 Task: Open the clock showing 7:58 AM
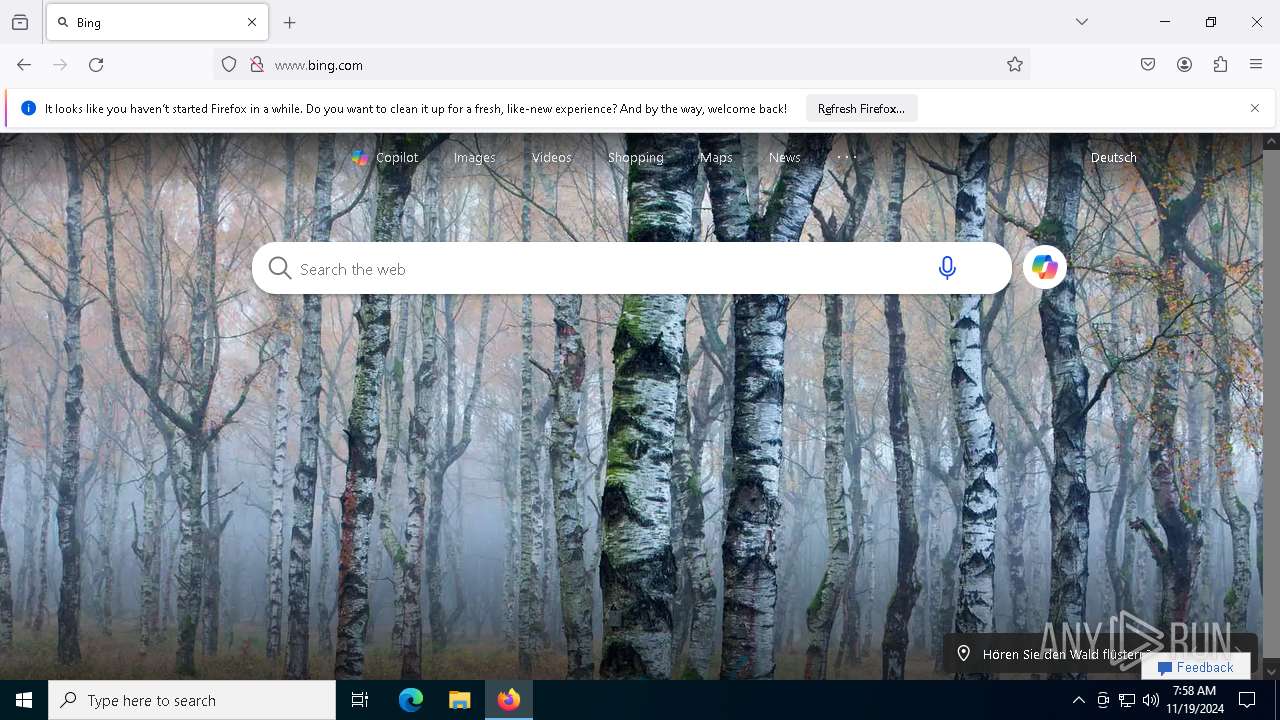tap(1195, 700)
